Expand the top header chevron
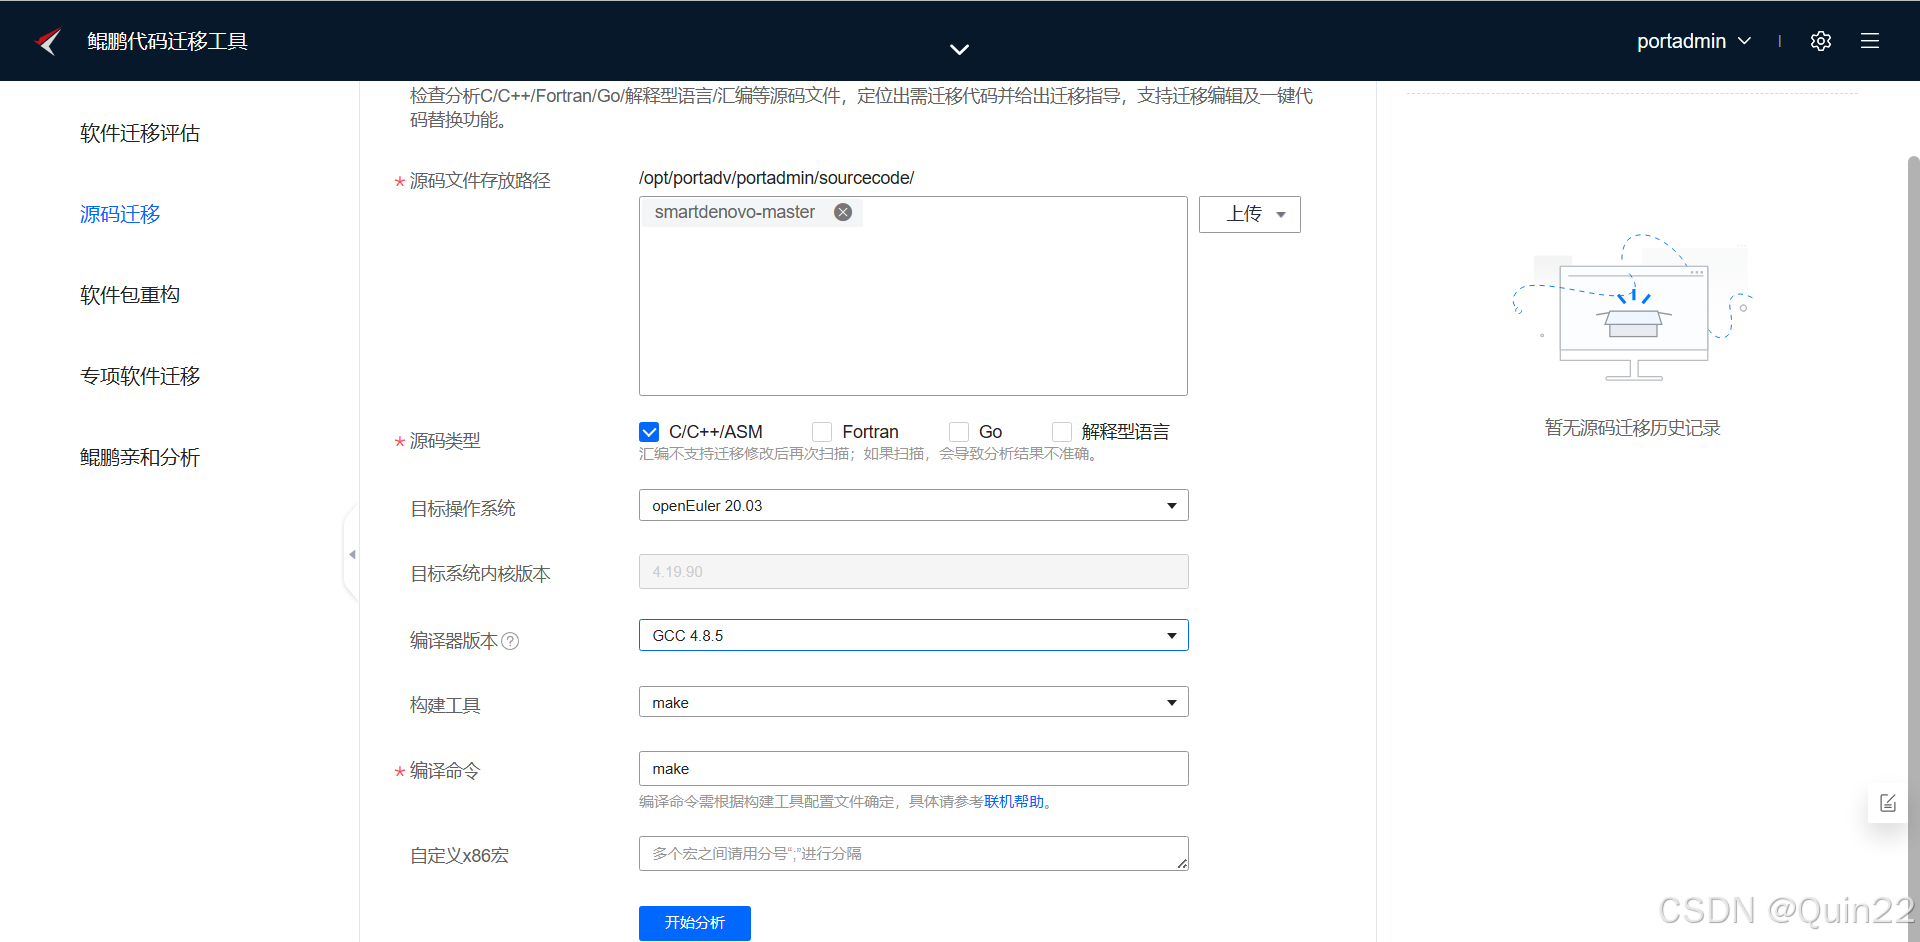Viewport: 1920px width, 942px height. pos(959,49)
